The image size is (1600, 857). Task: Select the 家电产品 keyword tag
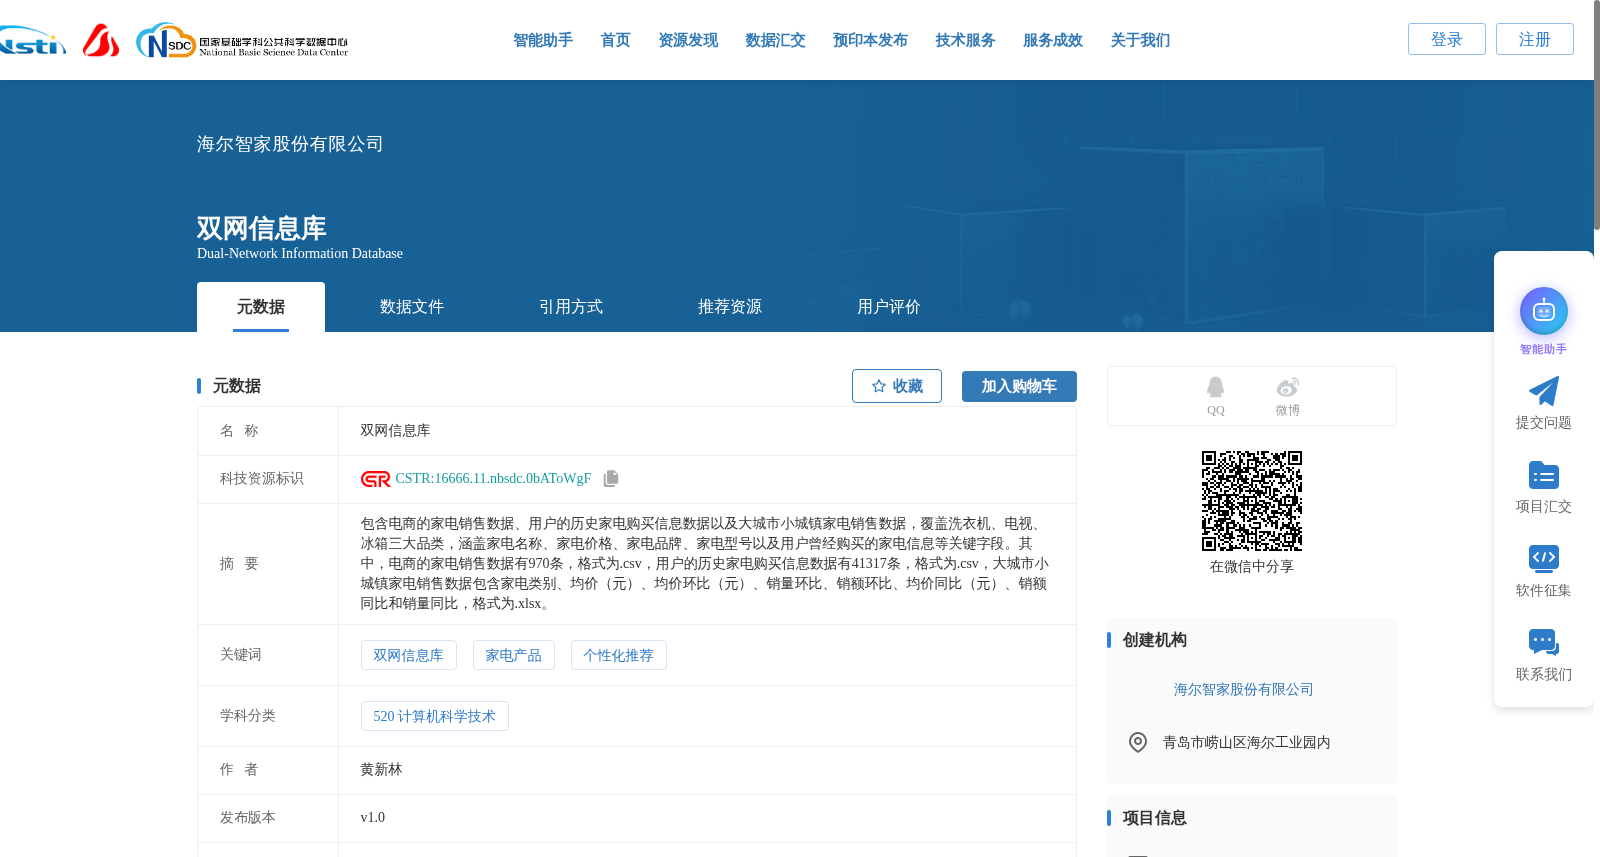(513, 655)
